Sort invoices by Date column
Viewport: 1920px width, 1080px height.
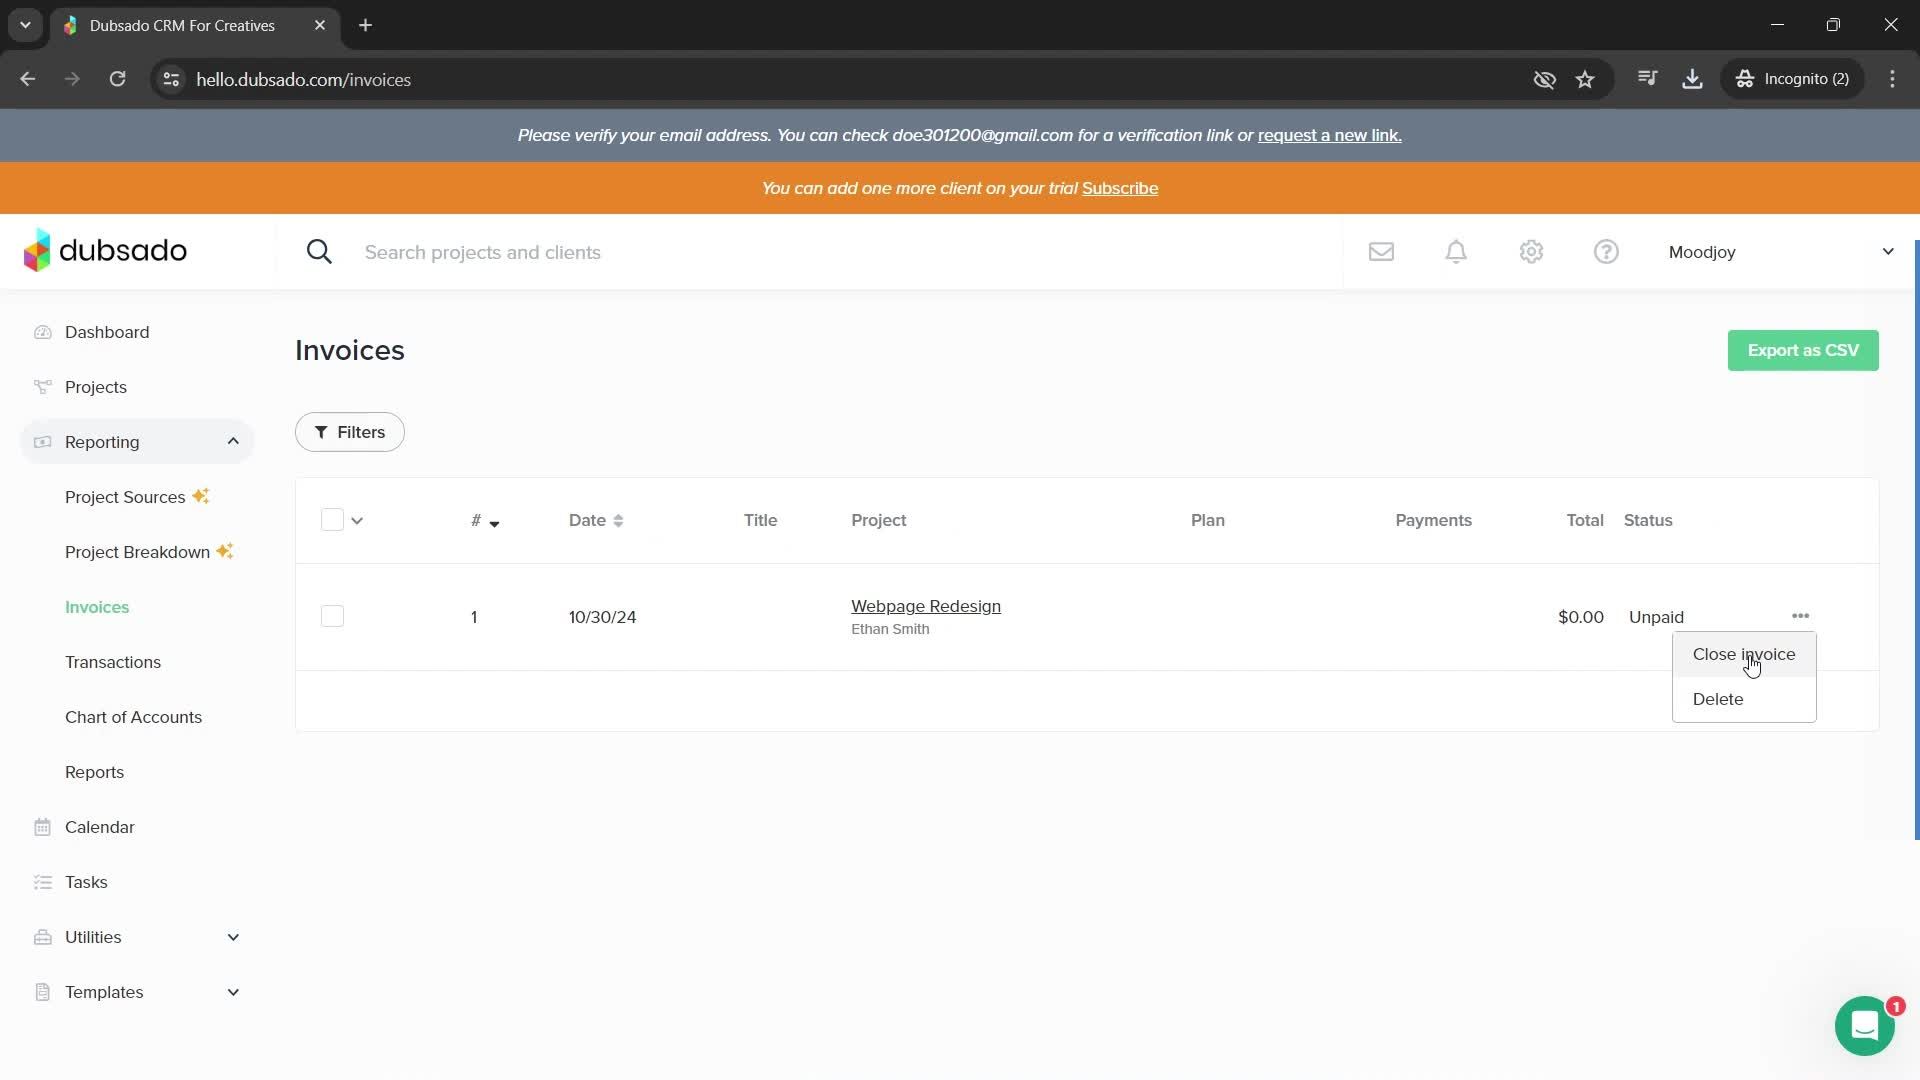point(596,520)
